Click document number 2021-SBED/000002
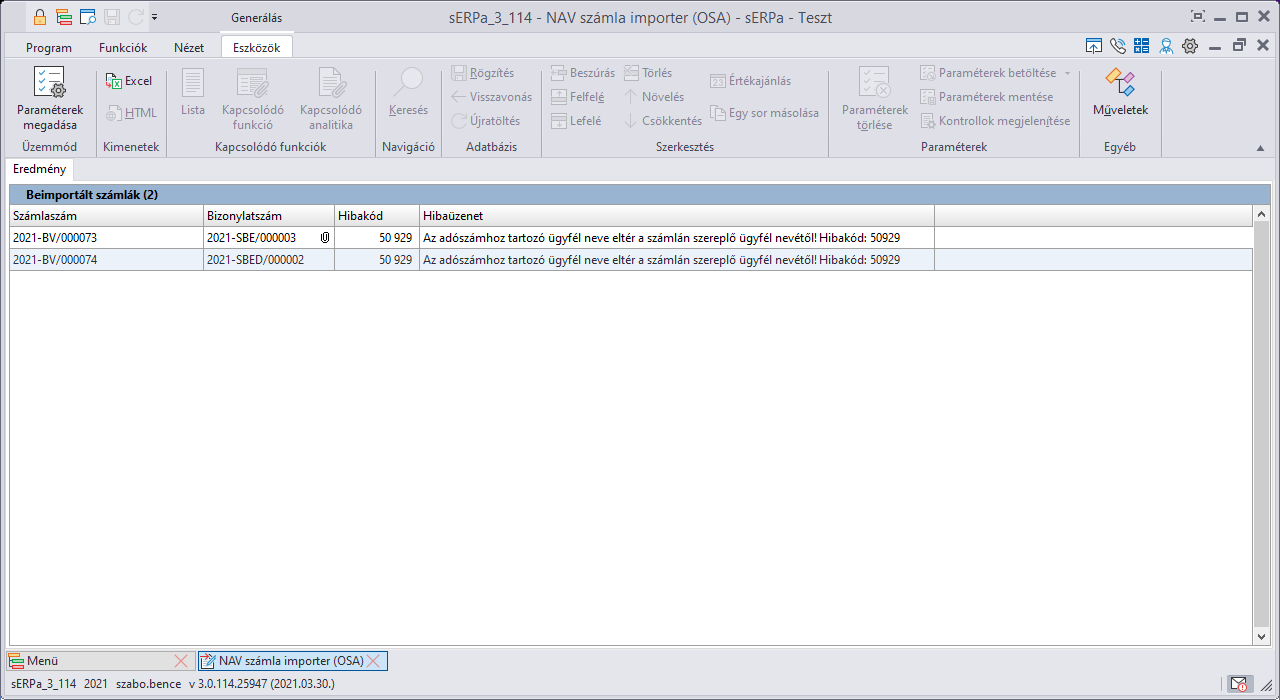Screen dimensions: 1280x700 coord(255,260)
